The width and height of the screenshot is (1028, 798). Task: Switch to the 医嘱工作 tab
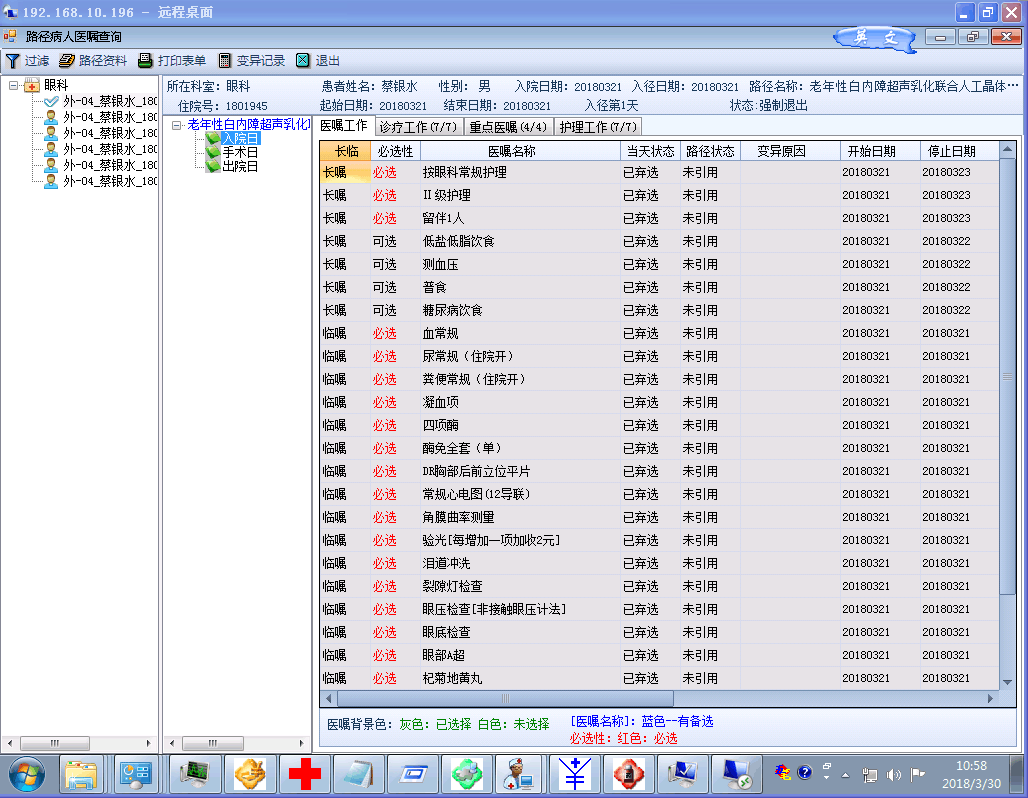344,126
